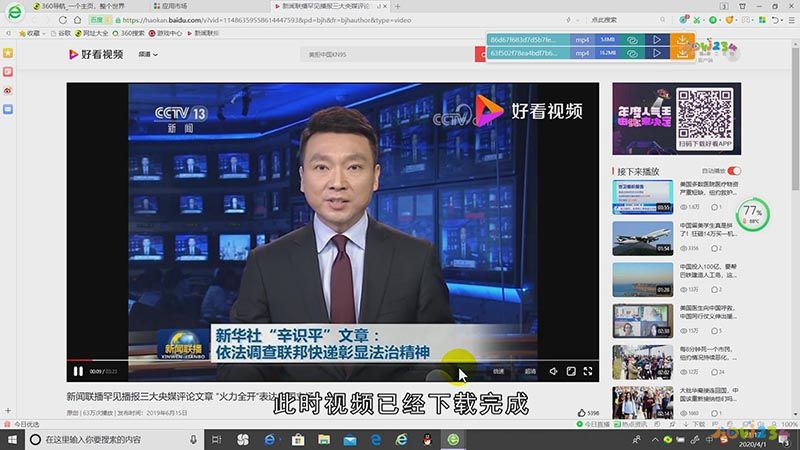
Task: Download the first mp4 video (86d67f683d7d5b7fe)
Action: tap(682, 40)
